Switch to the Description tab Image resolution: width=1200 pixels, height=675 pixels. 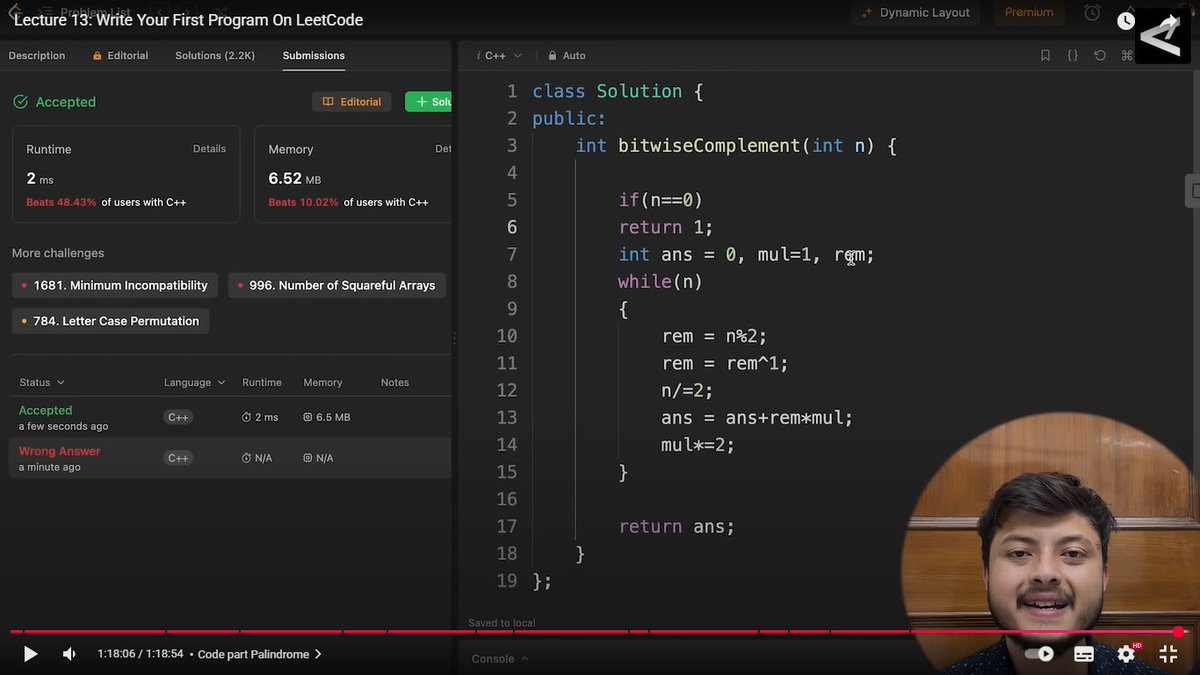pyautogui.click(x=37, y=56)
